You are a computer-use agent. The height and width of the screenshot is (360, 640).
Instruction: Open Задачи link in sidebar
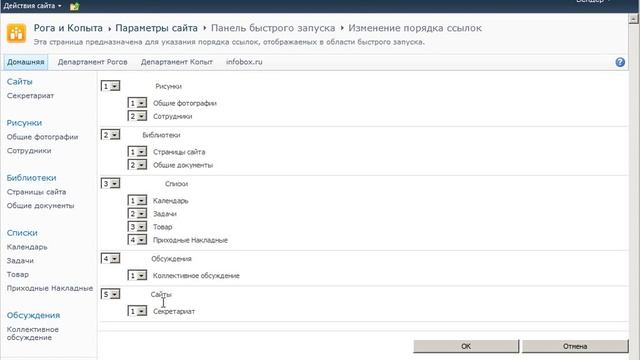(20, 260)
